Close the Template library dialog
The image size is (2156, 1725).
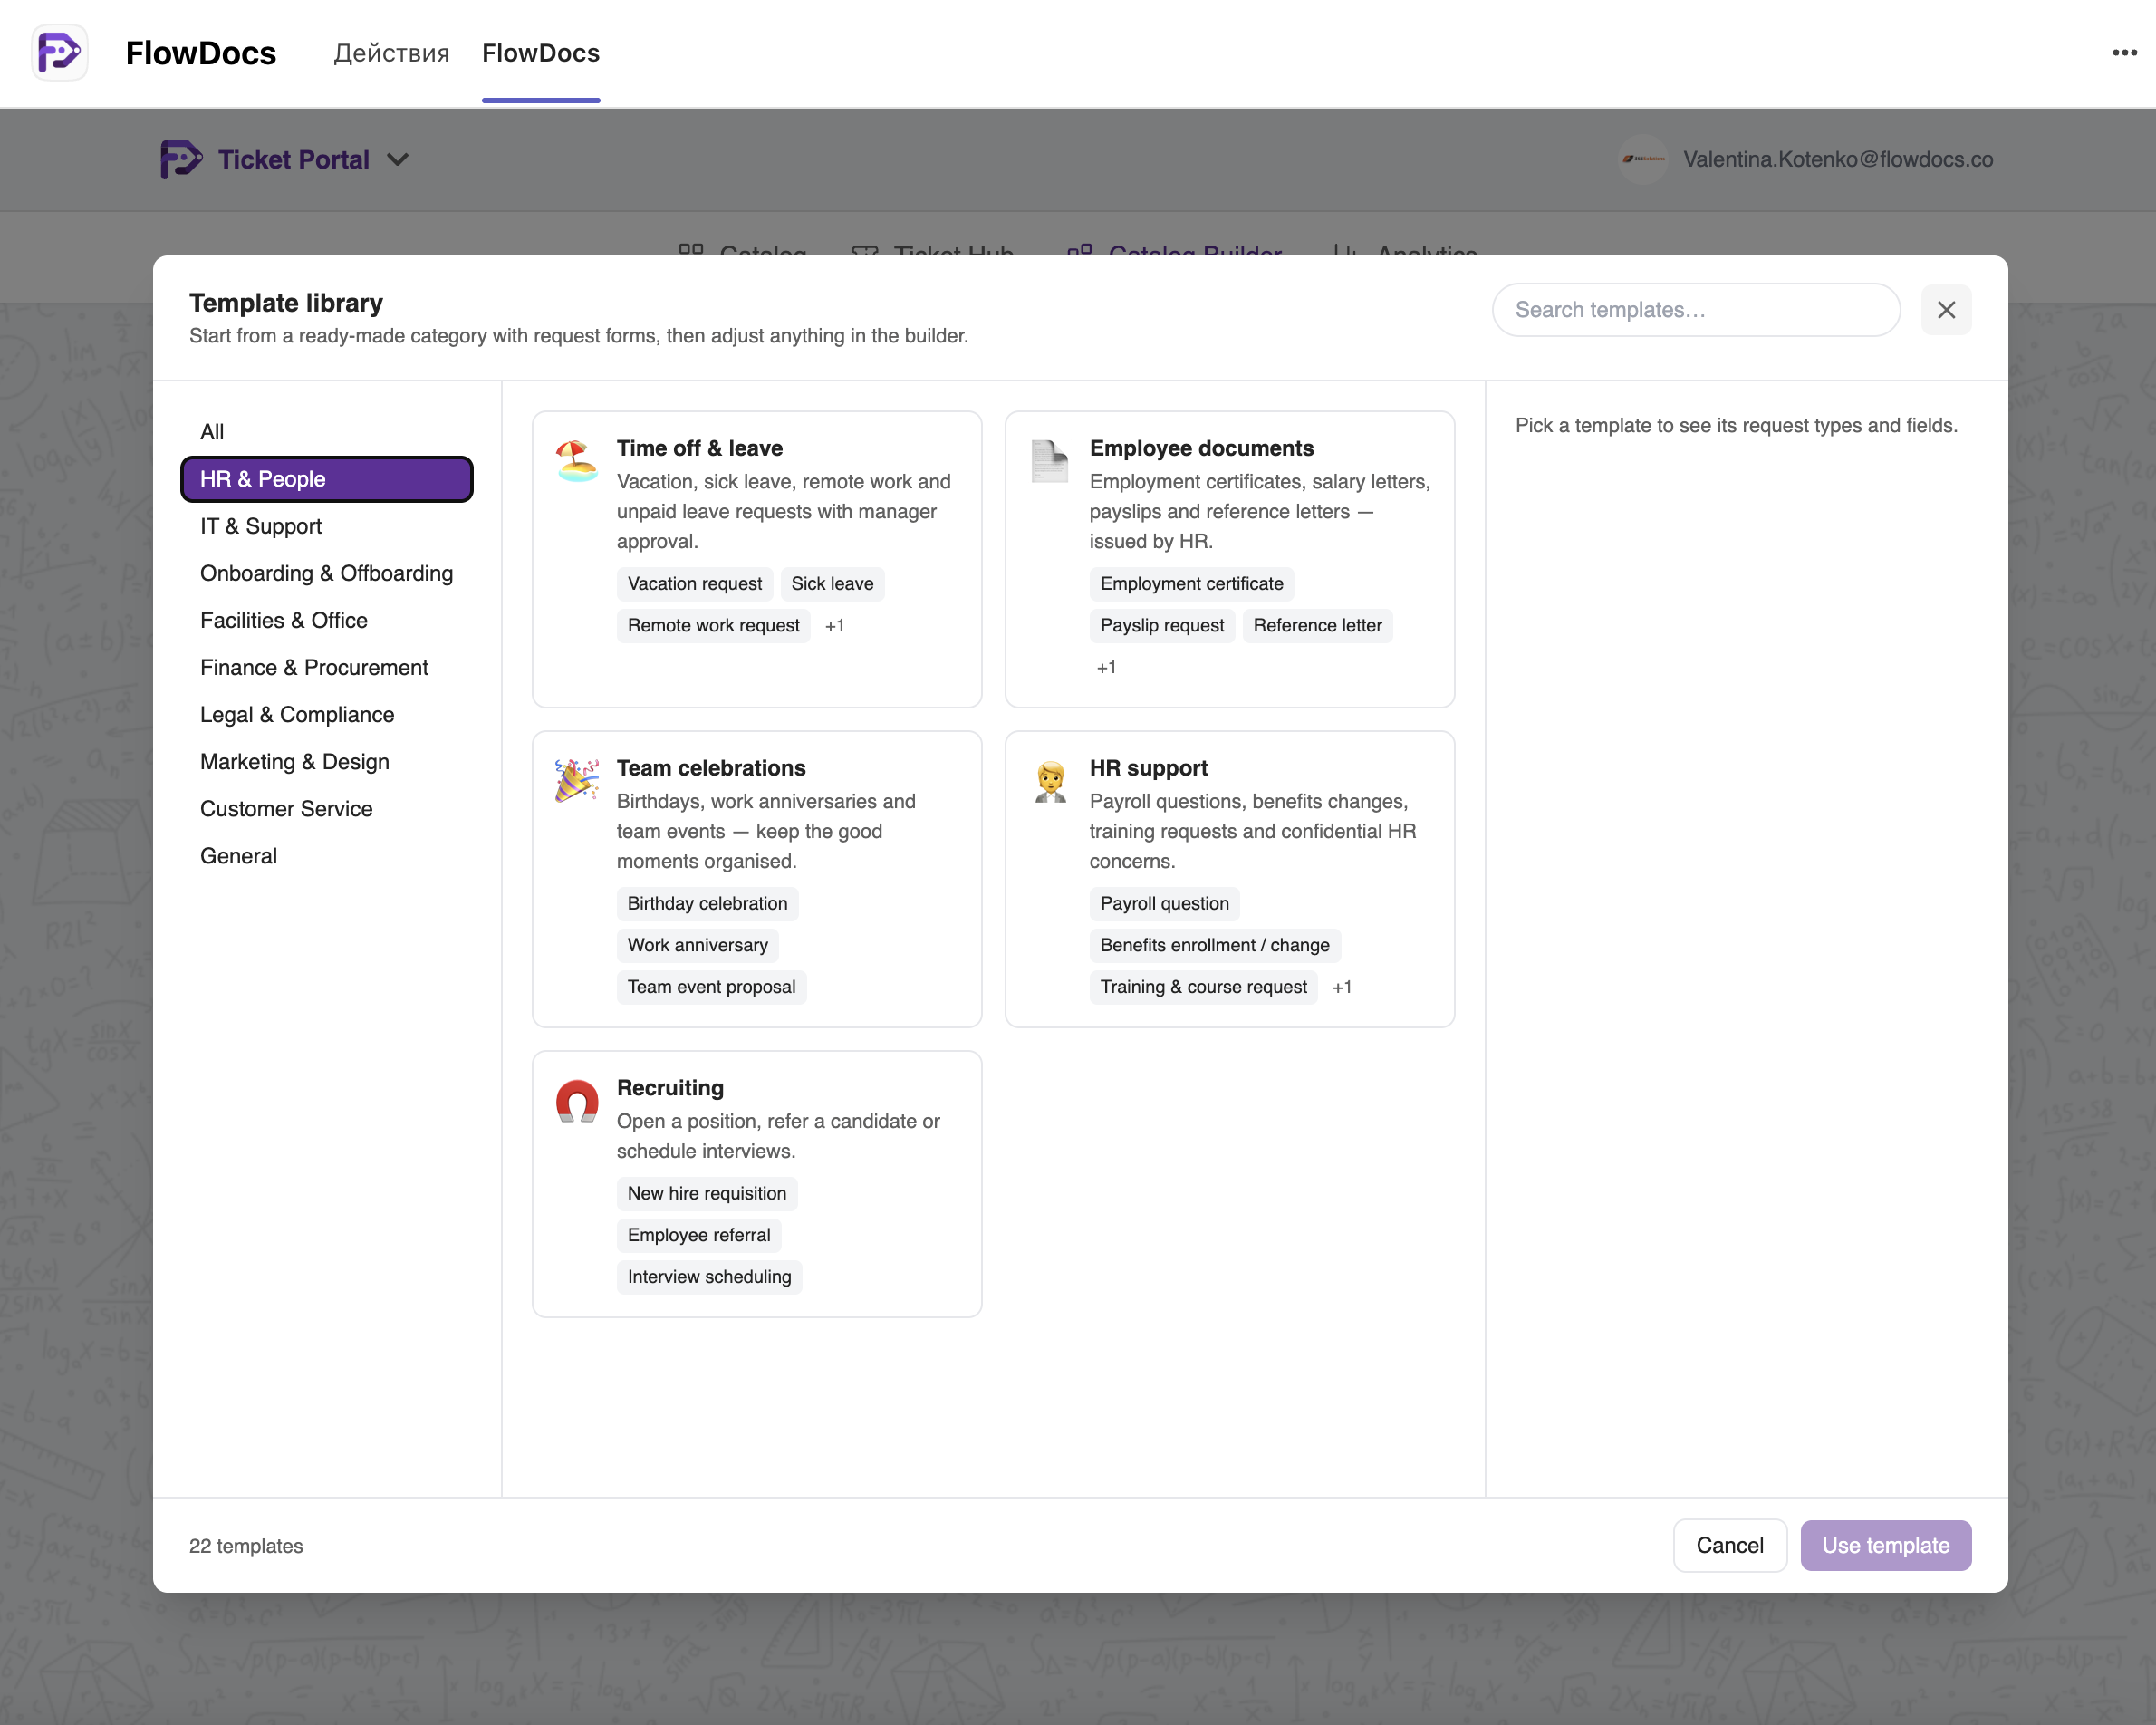click(x=1946, y=310)
